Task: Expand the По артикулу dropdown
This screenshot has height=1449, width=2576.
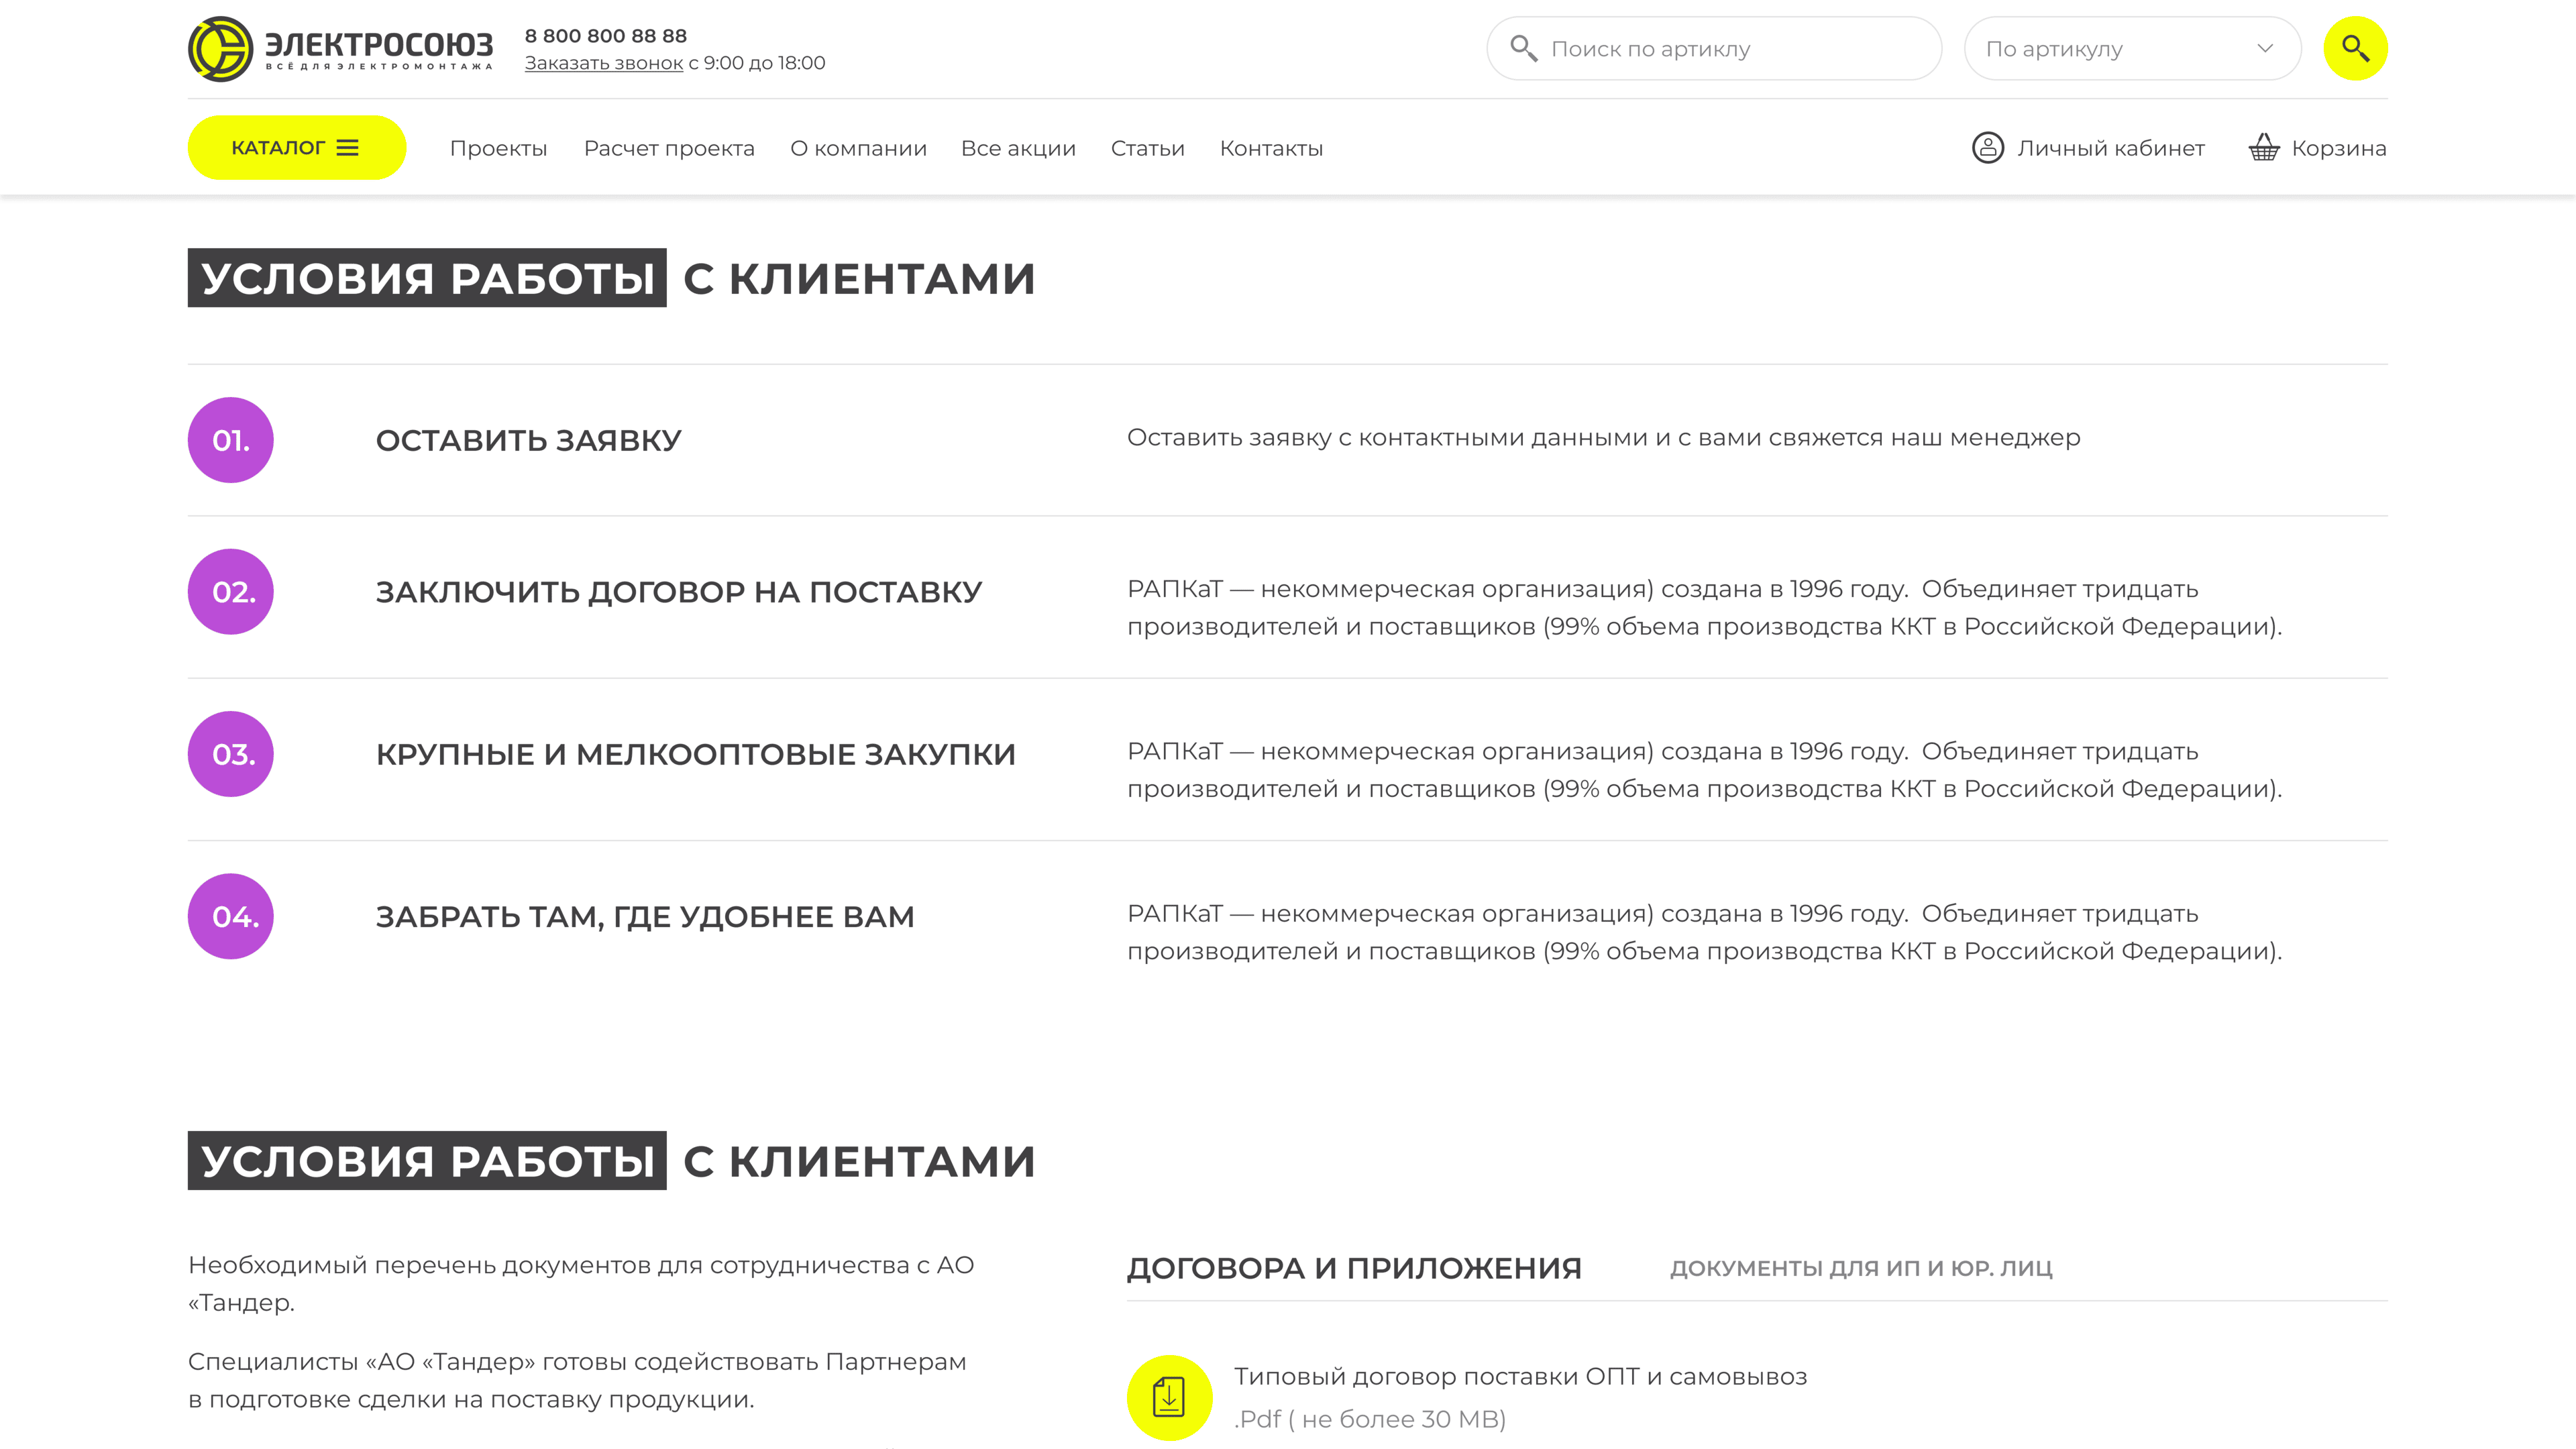Action: 2132,48
